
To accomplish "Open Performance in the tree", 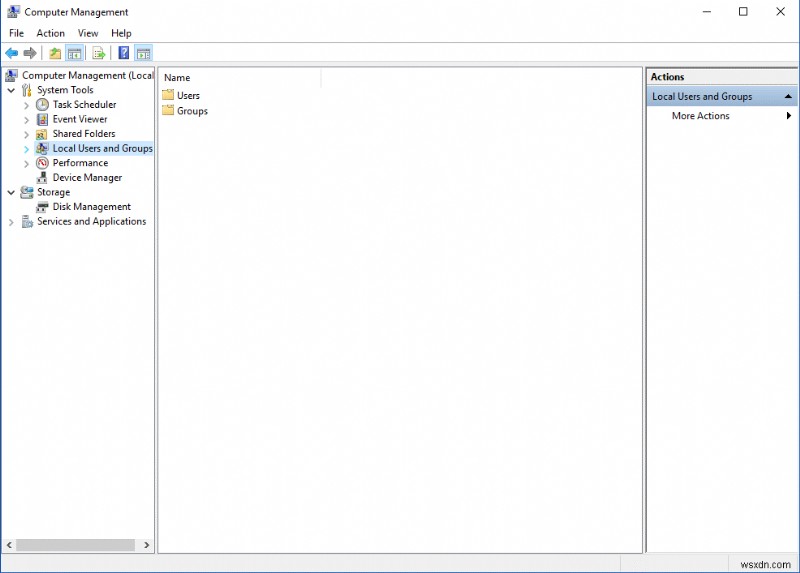I will coord(80,163).
